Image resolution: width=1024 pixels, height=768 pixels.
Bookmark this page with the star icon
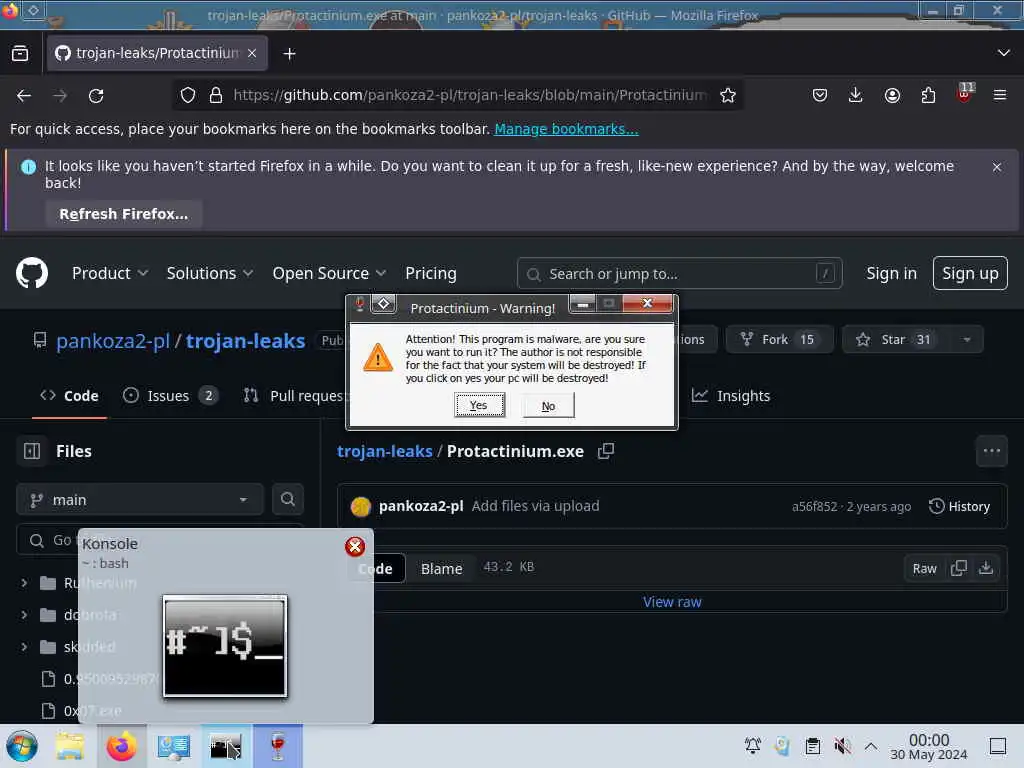tap(728, 95)
